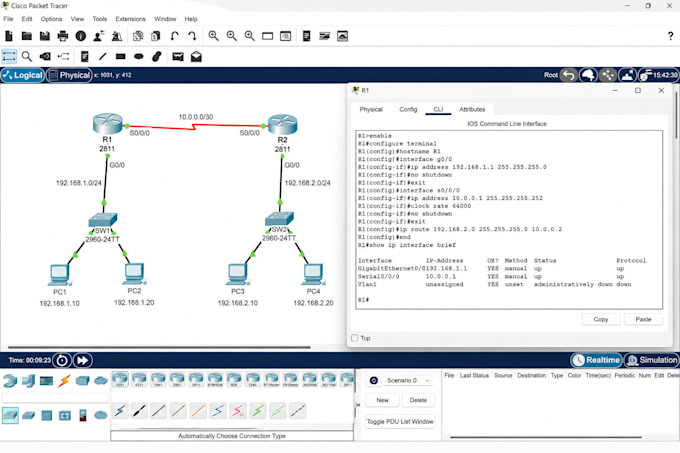
Task: Toggle the Top checkbox in R1 window
Action: 355,338
